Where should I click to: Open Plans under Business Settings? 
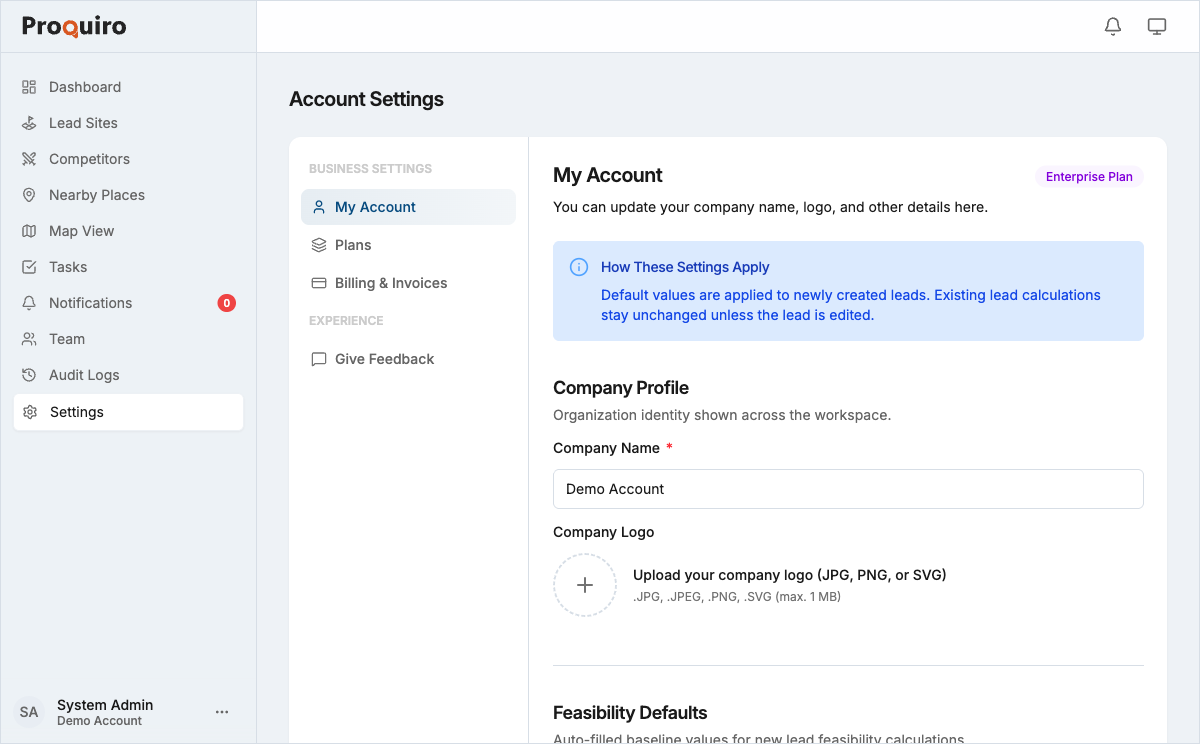pyautogui.click(x=353, y=245)
